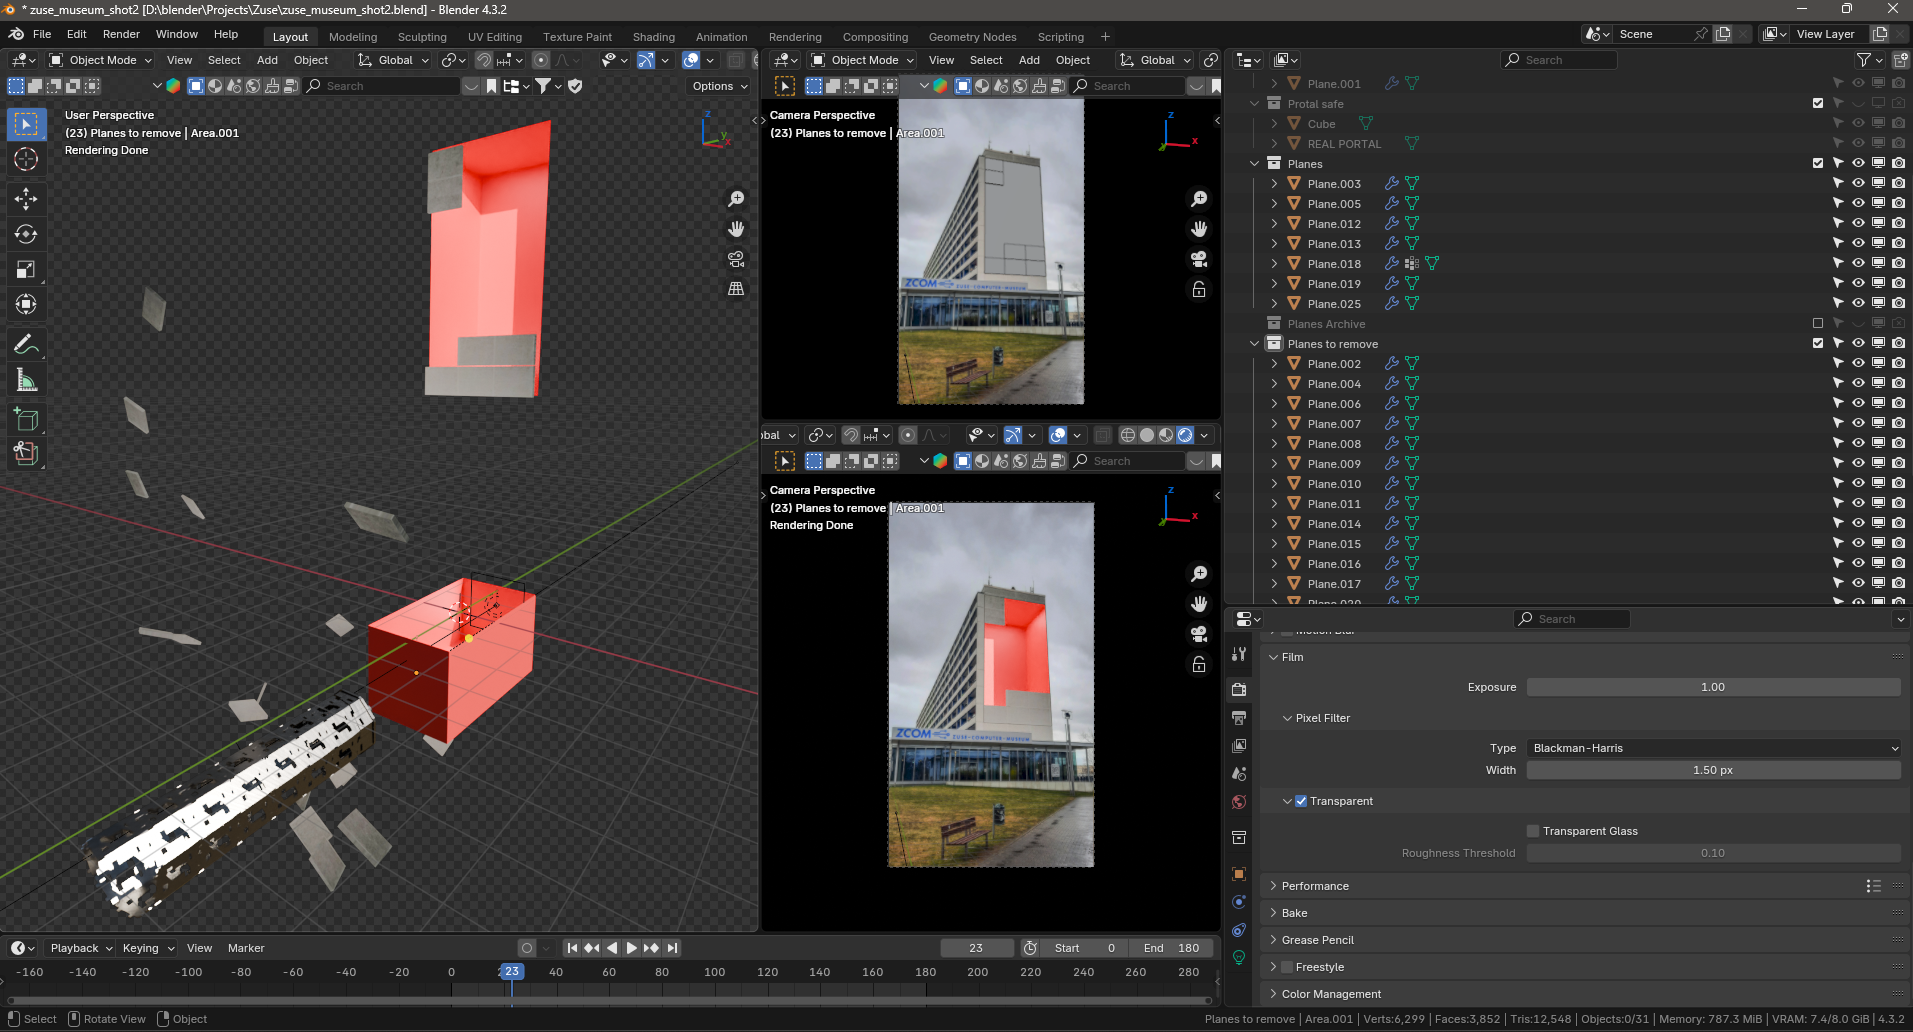The image size is (1913, 1032).
Task: Open the Pixel Filter Type dropdown
Action: click(x=1712, y=748)
